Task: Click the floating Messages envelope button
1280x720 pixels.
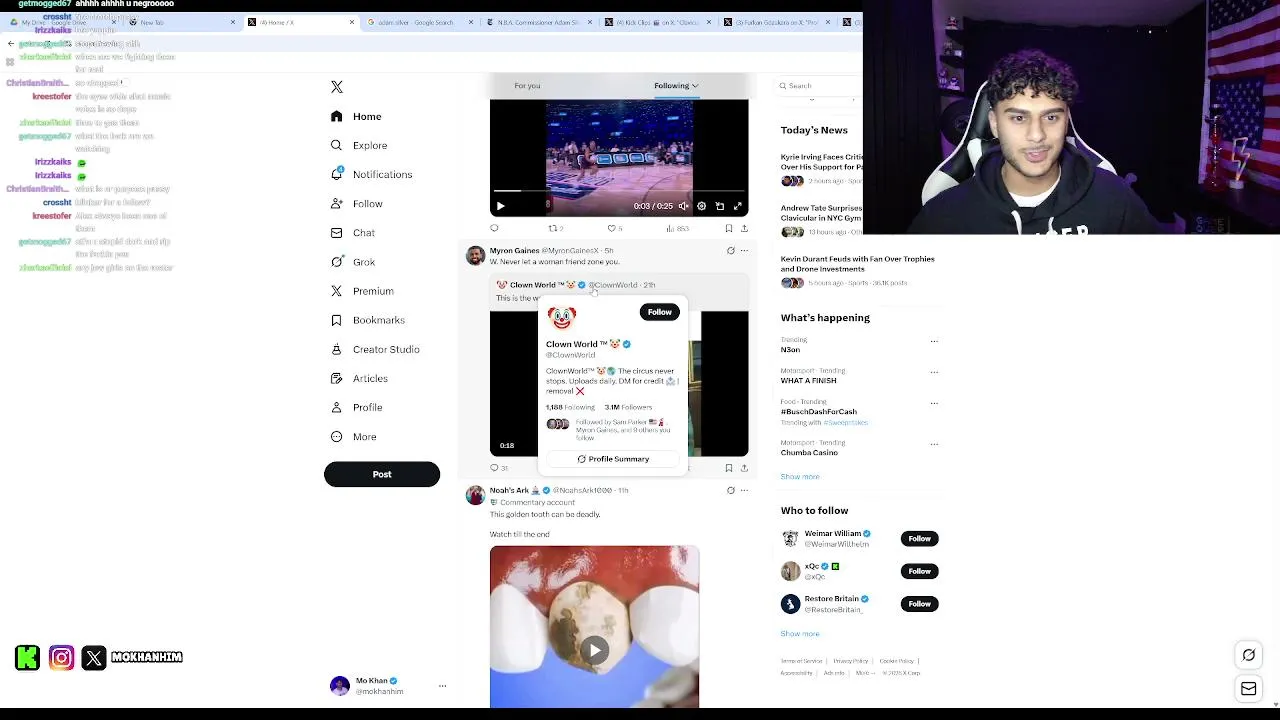Action: (x=1249, y=689)
